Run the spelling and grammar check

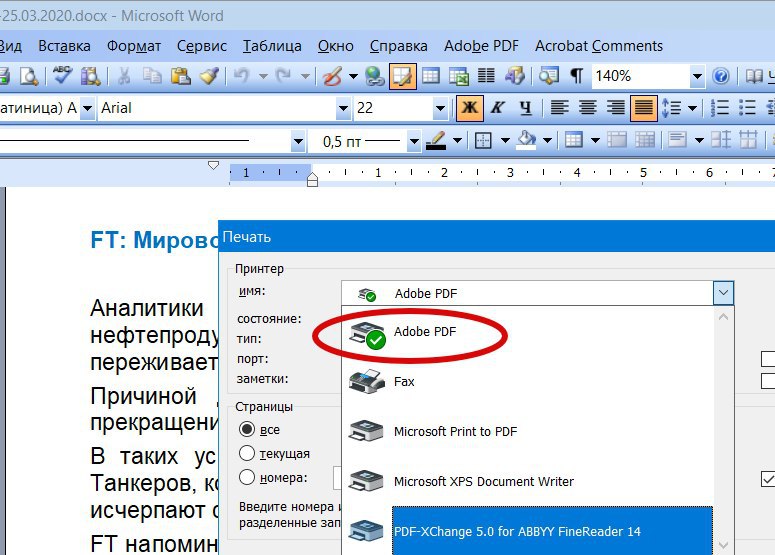click(62, 76)
